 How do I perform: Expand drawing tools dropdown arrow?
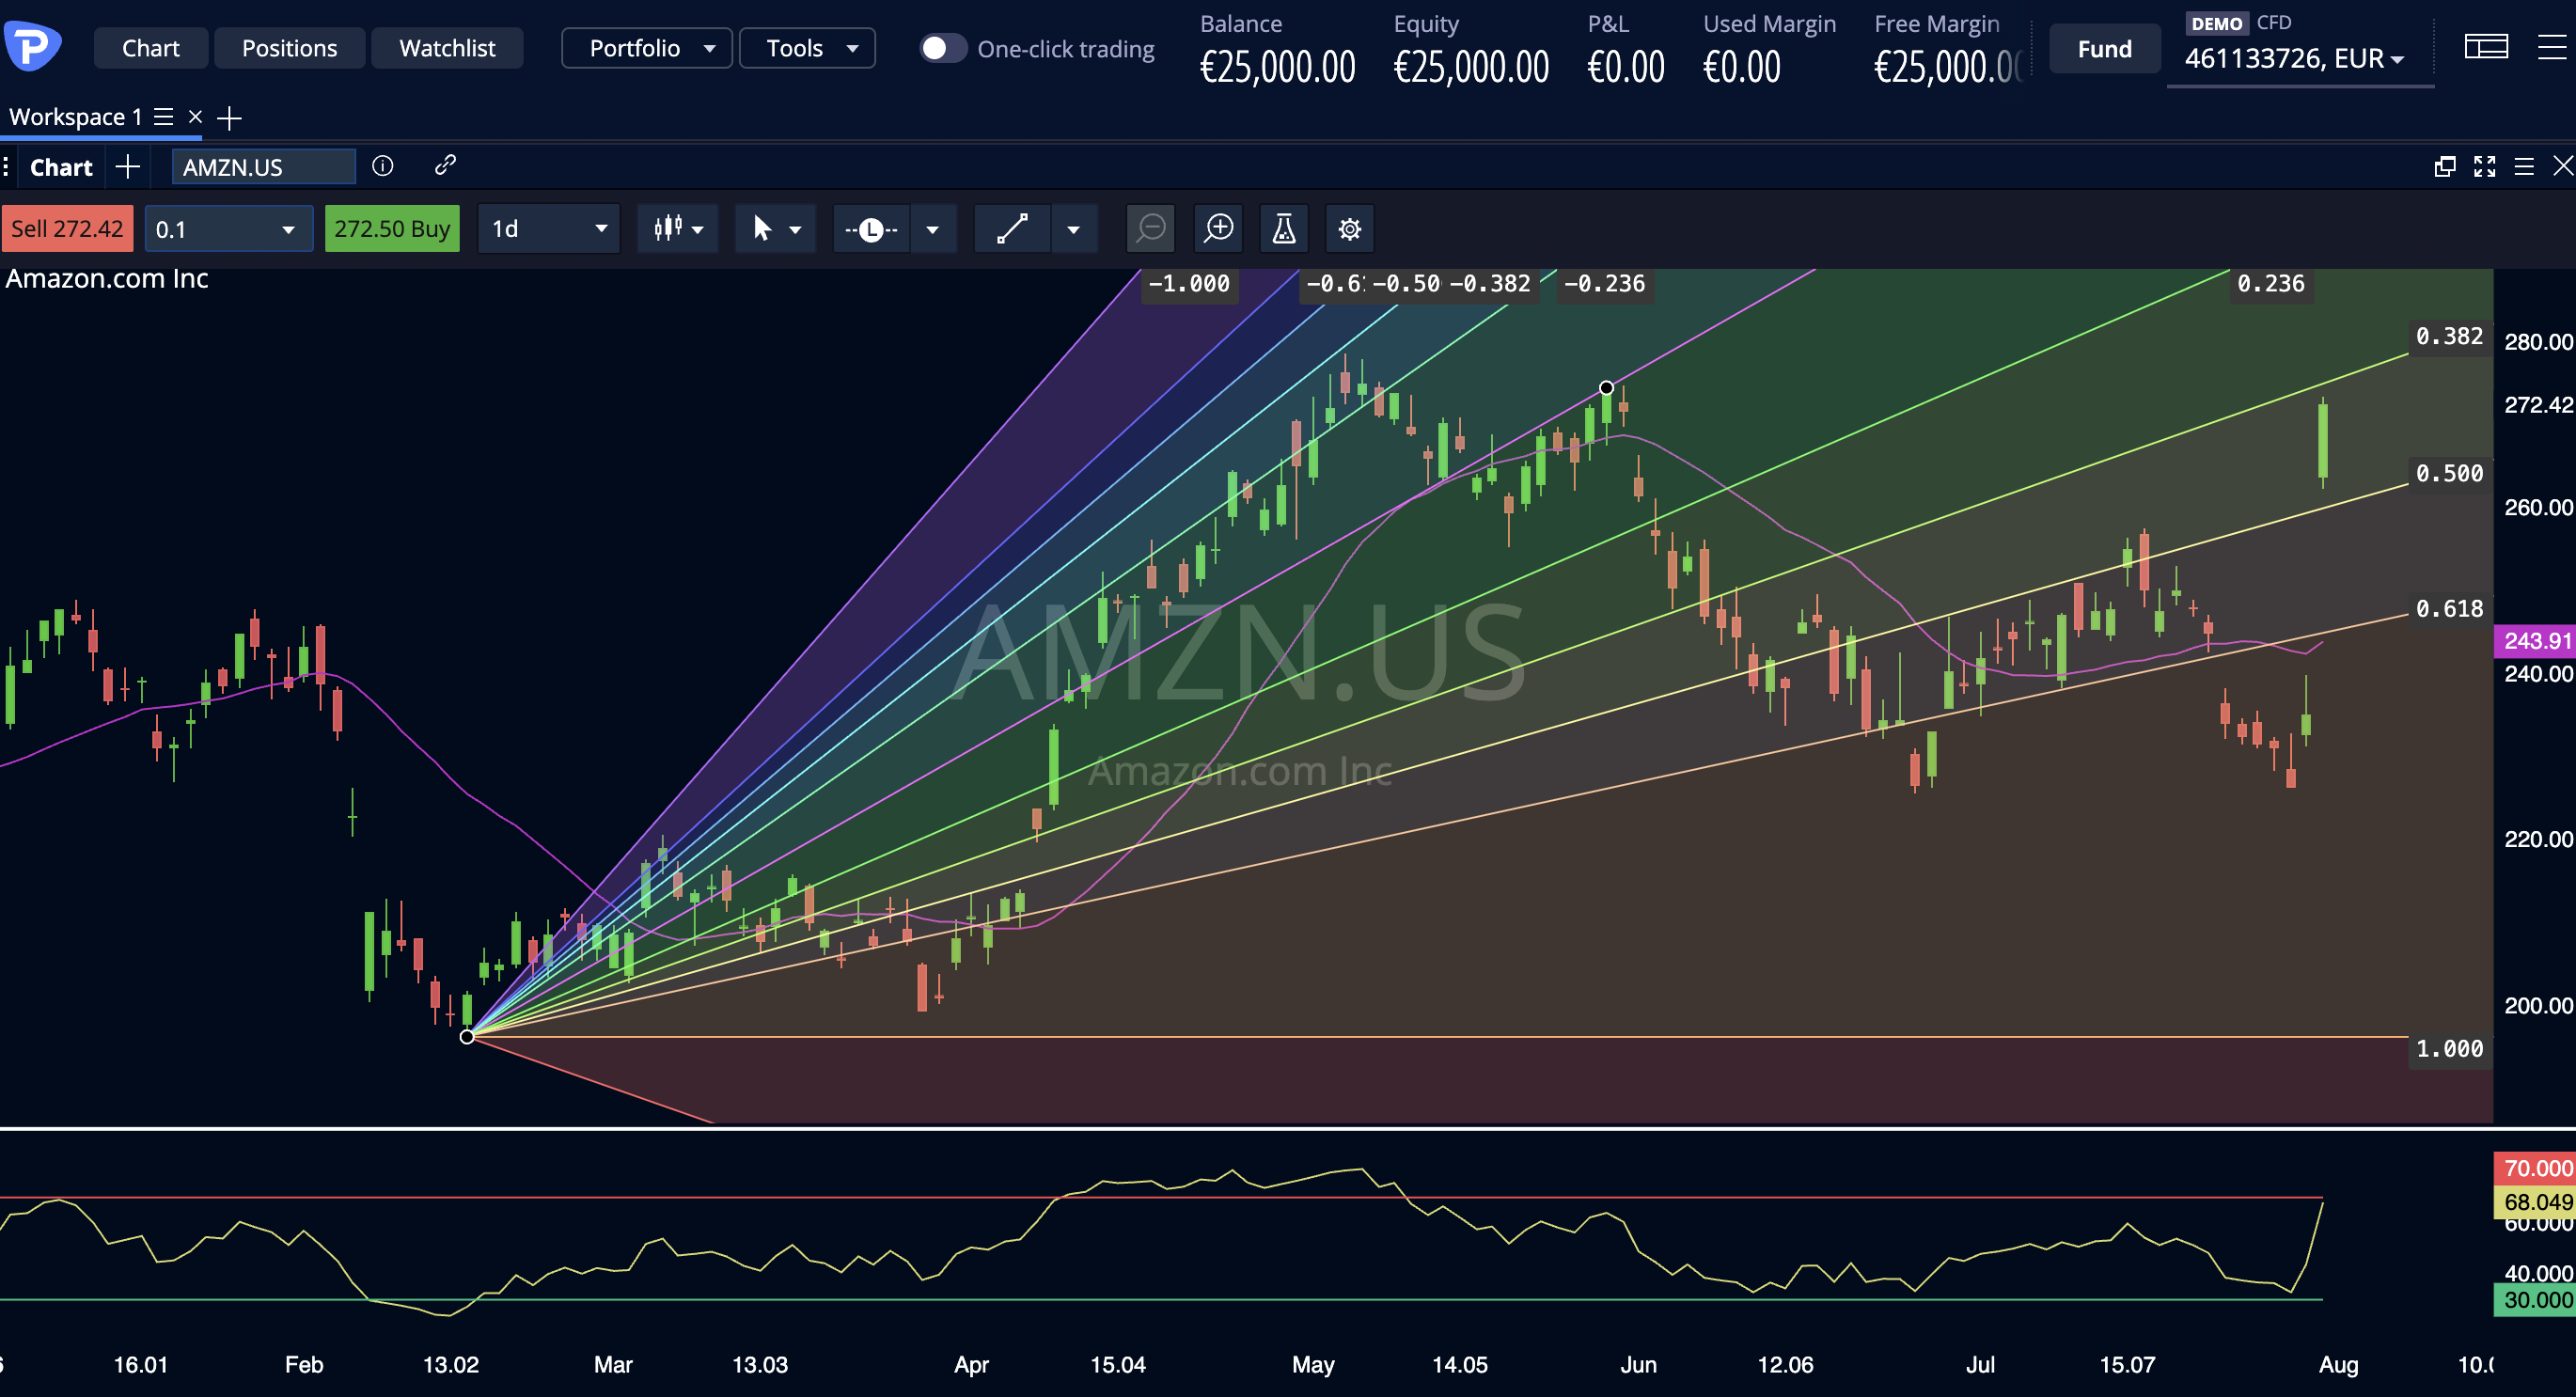pyautogui.click(x=1074, y=229)
